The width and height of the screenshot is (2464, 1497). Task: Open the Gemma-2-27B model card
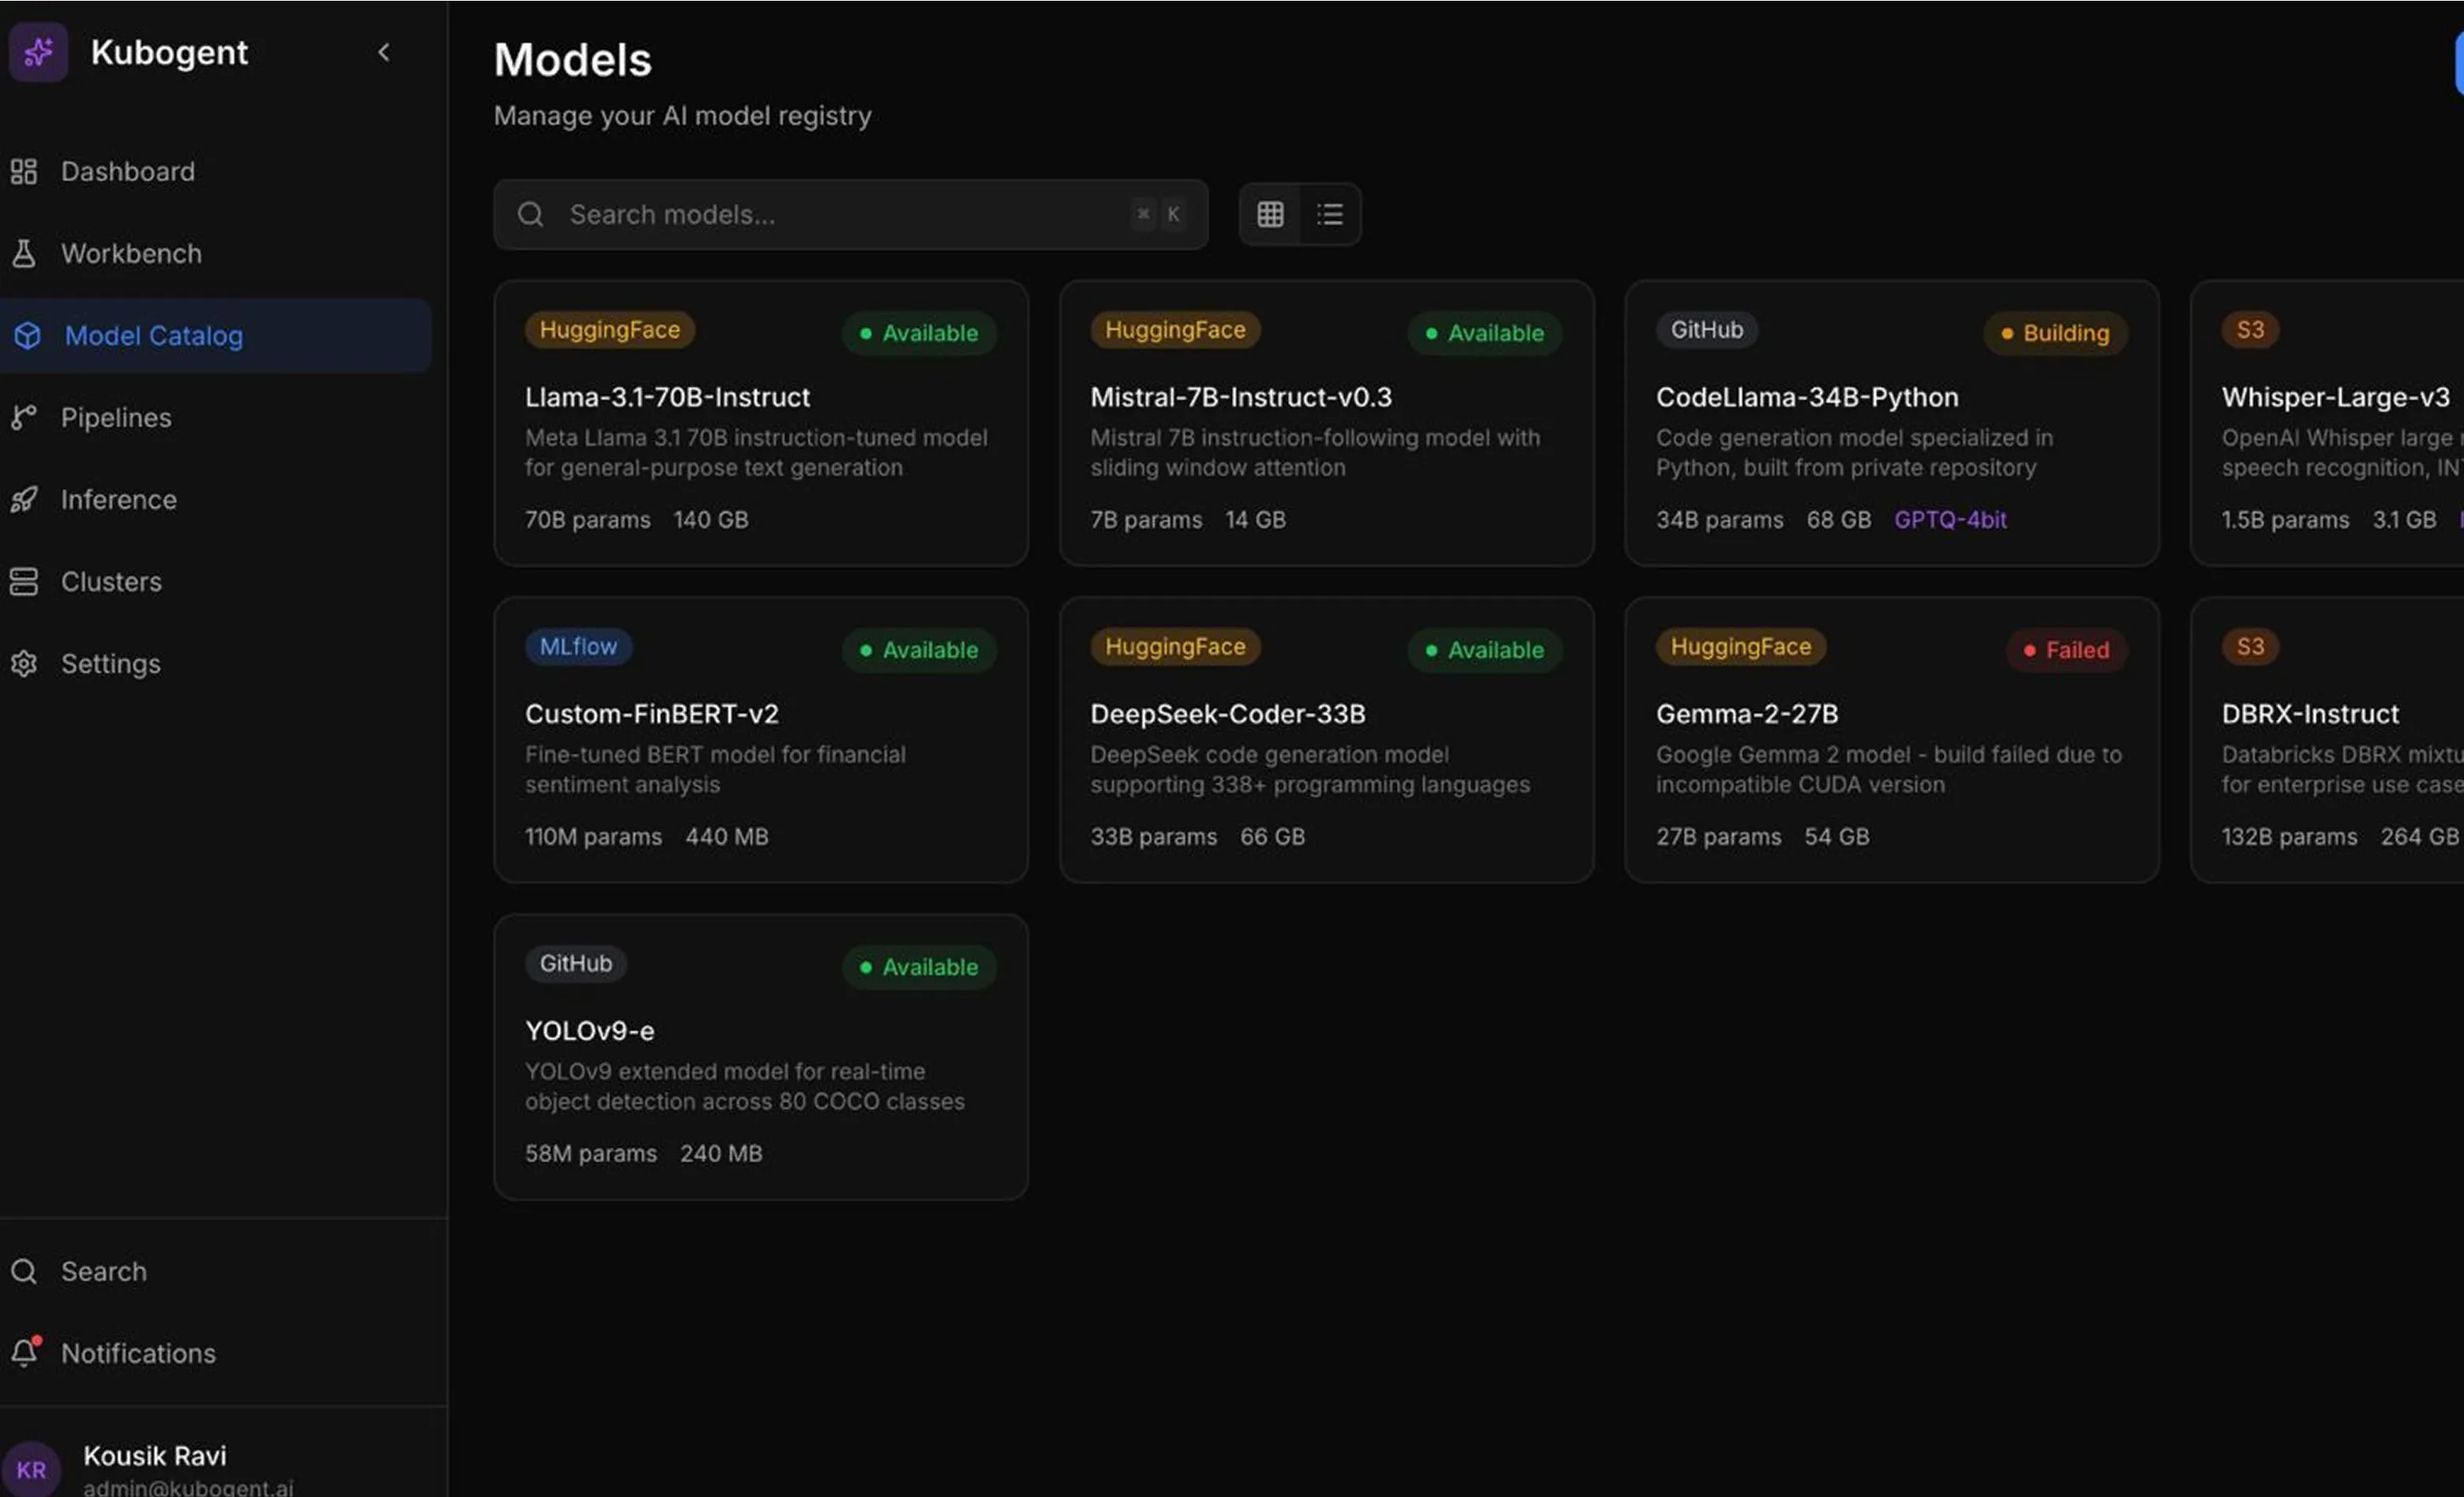(x=1892, y=740)
